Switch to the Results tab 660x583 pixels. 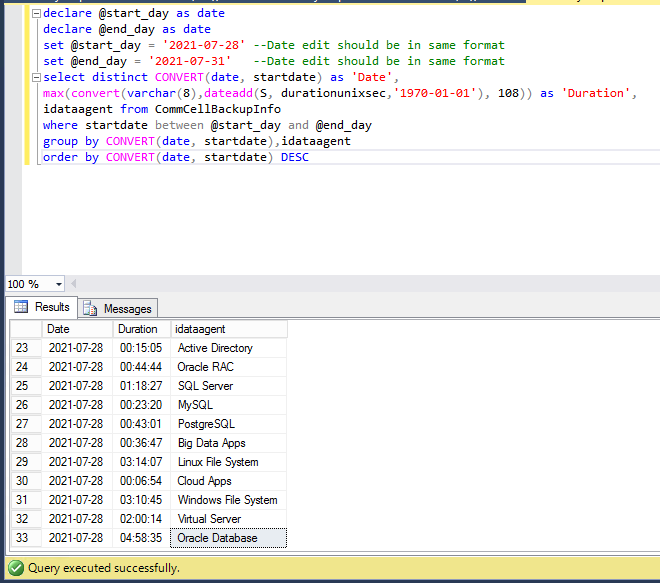pos(41,307)
